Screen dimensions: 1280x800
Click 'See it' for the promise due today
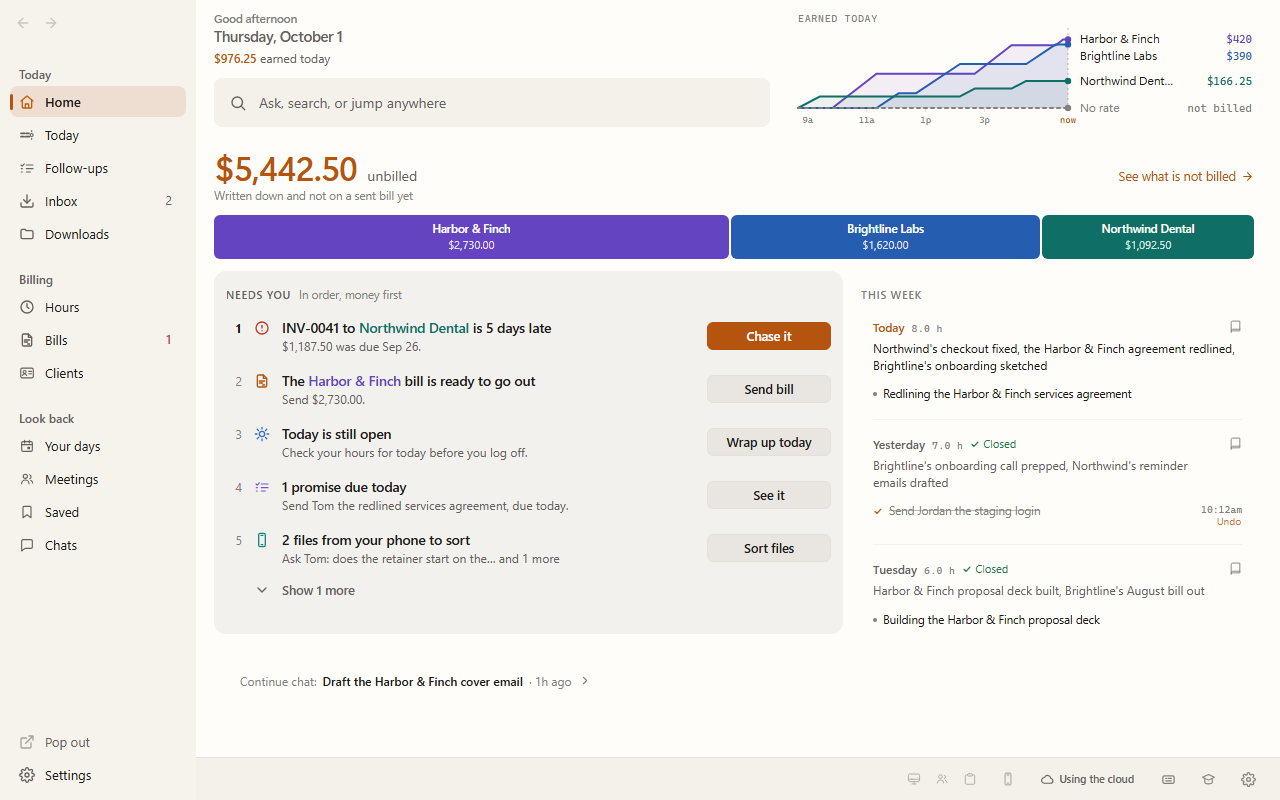coord(769,495)
